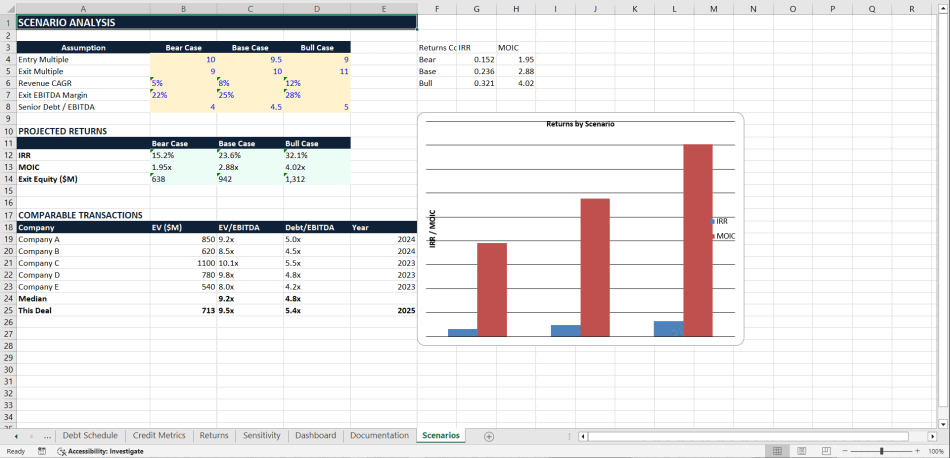The image size is (950, 458).
Task: Click zoom in plus icon
Action: coord(917,451)
